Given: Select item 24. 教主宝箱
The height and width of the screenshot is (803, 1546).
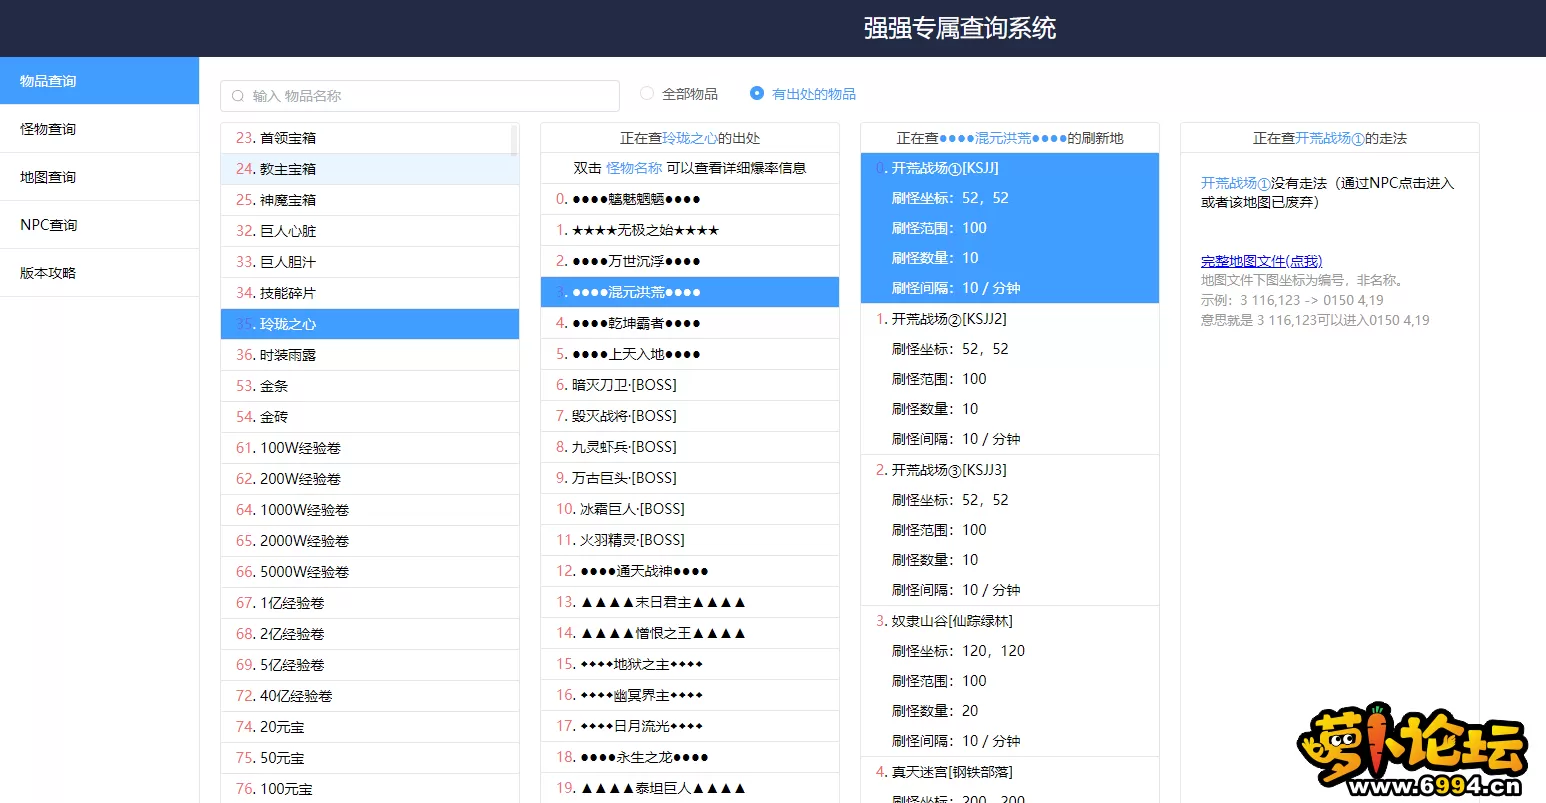Looking at the screenshot, I should (370, 169).
